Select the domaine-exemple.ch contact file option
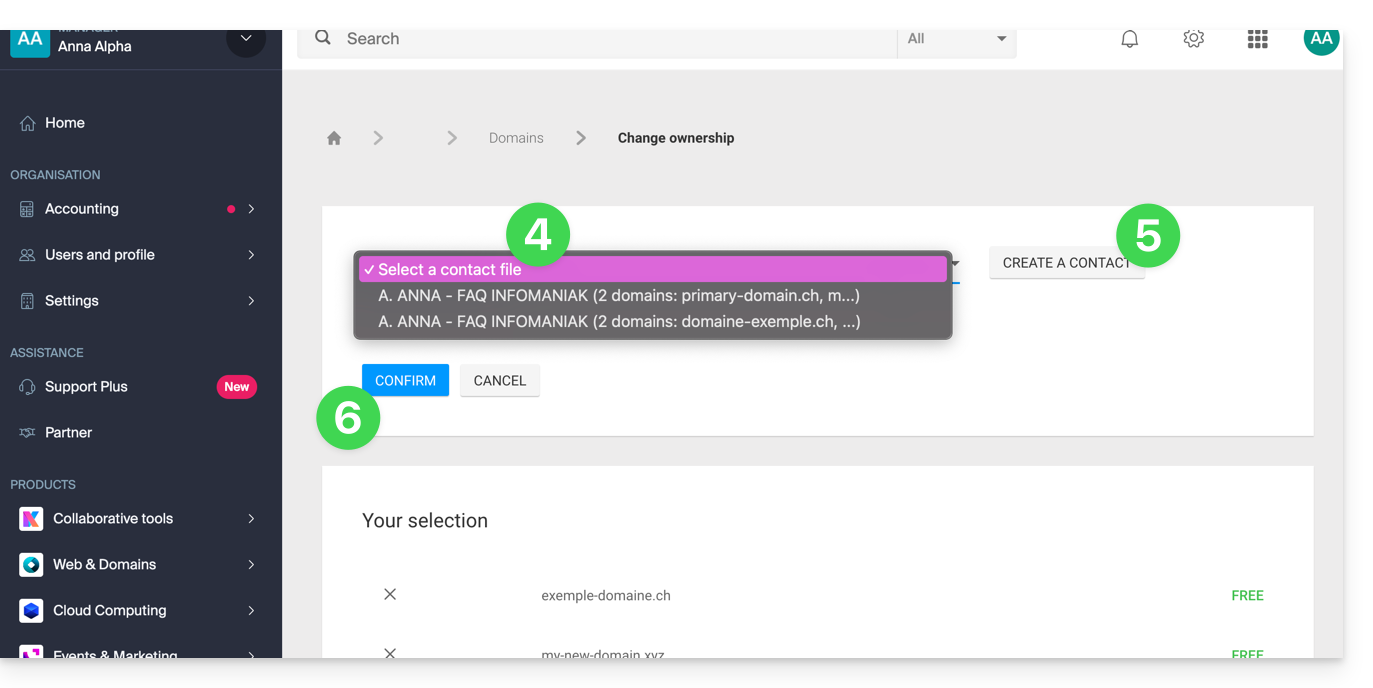The image size is (1373, 688). 618,322
